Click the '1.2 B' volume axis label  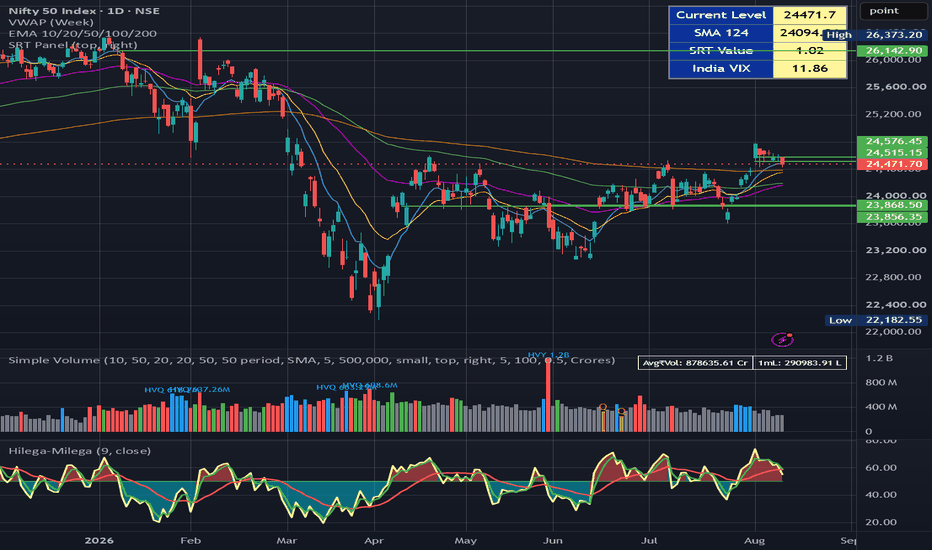(x=879, y=358)
